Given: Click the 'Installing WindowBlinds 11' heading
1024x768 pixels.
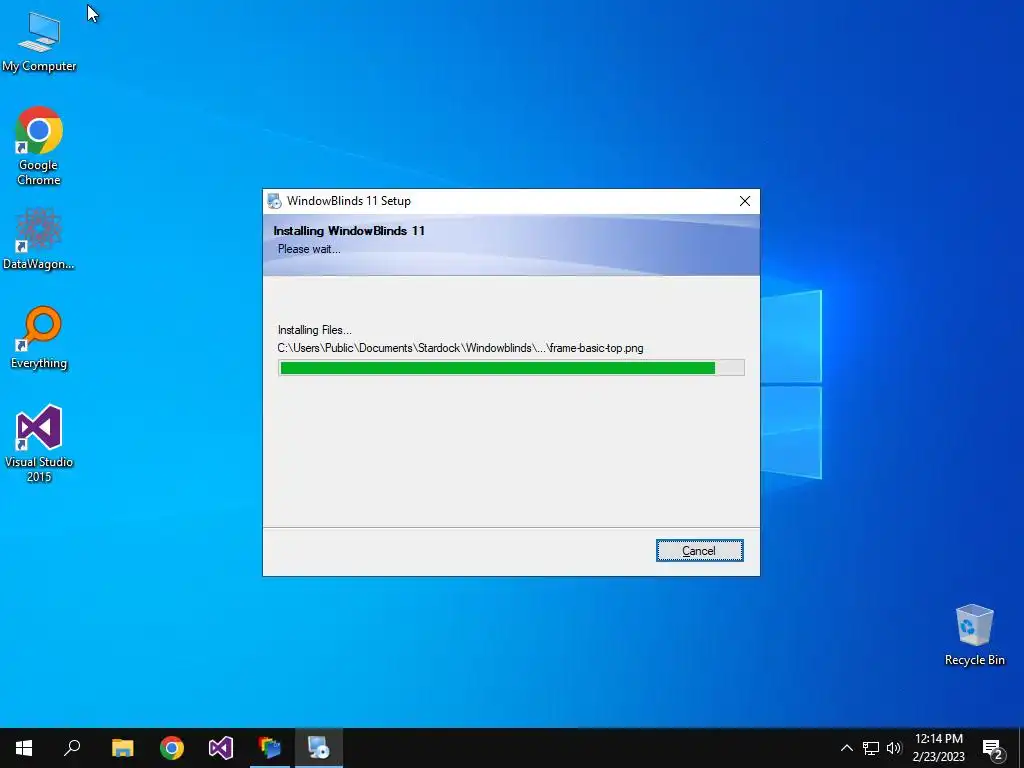Looking at the screenshot, I should (x=349, y=231).
